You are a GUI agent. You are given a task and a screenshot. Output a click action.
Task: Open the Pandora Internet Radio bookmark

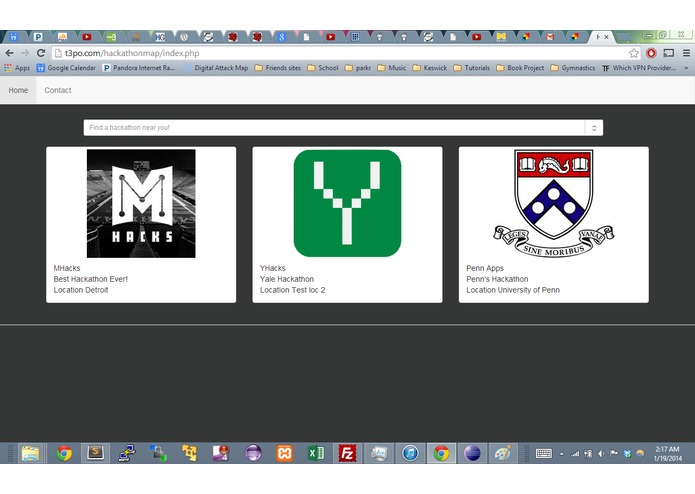pos(139,68)
